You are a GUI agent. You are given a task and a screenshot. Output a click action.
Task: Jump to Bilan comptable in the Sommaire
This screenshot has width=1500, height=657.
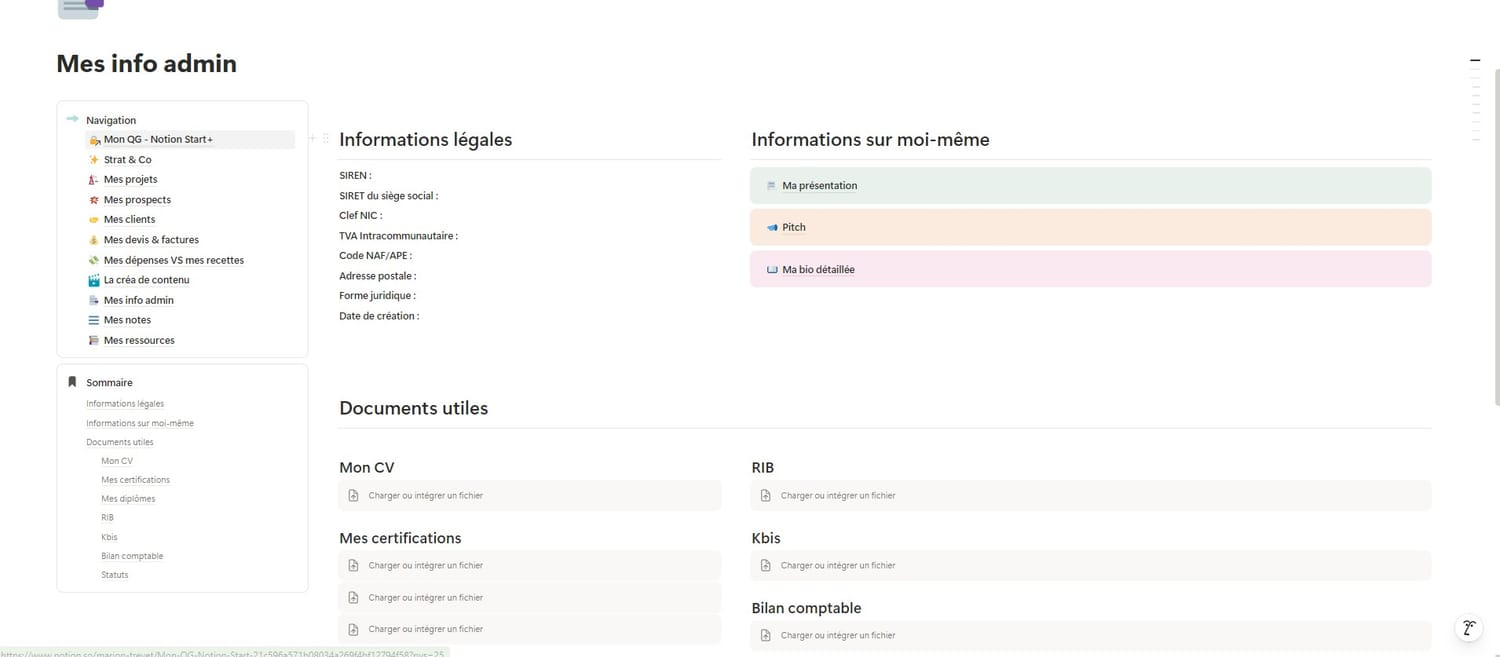(132, 556)
